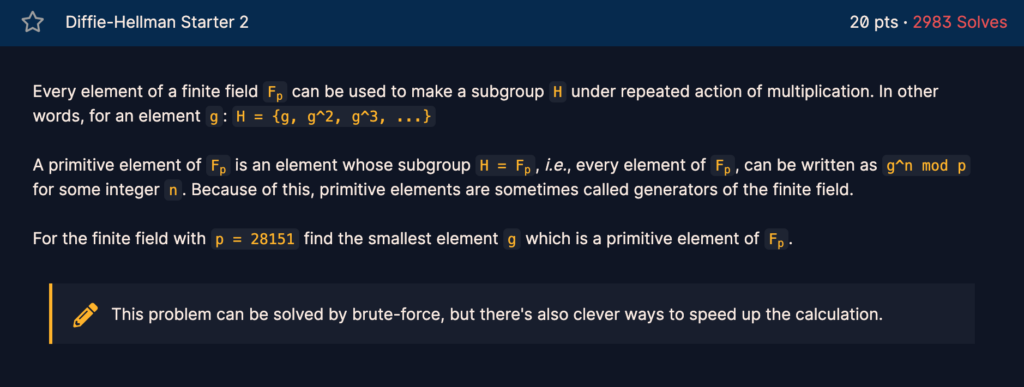Open the Diffie-Hellman Starter 2 title
The height and width of the screenshot is (387, 1024).
[x=157, y=23]
